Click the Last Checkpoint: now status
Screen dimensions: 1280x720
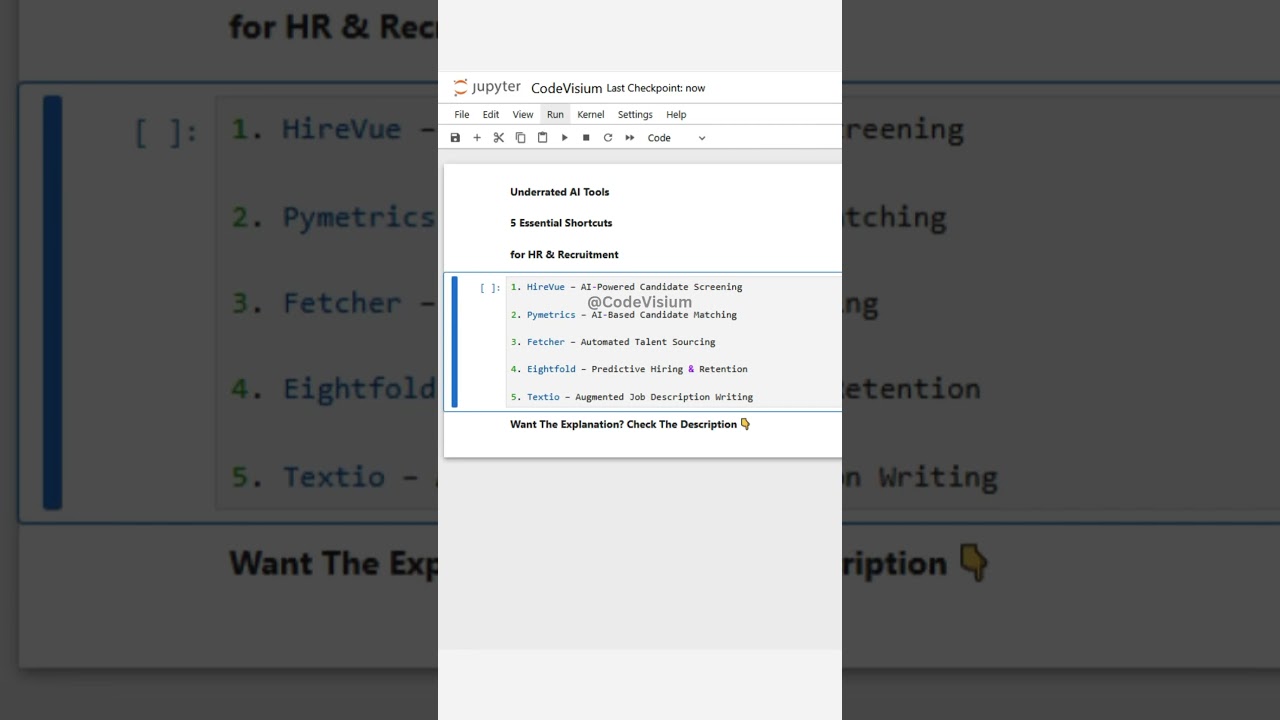656,88
